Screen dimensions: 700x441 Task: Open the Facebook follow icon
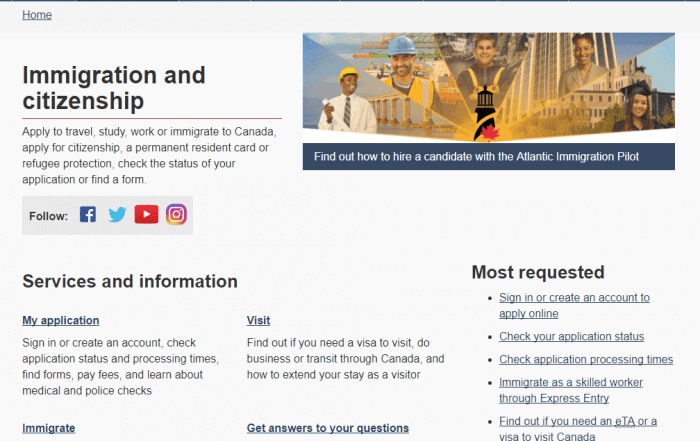pyautogui.click(x=88, y=215)
